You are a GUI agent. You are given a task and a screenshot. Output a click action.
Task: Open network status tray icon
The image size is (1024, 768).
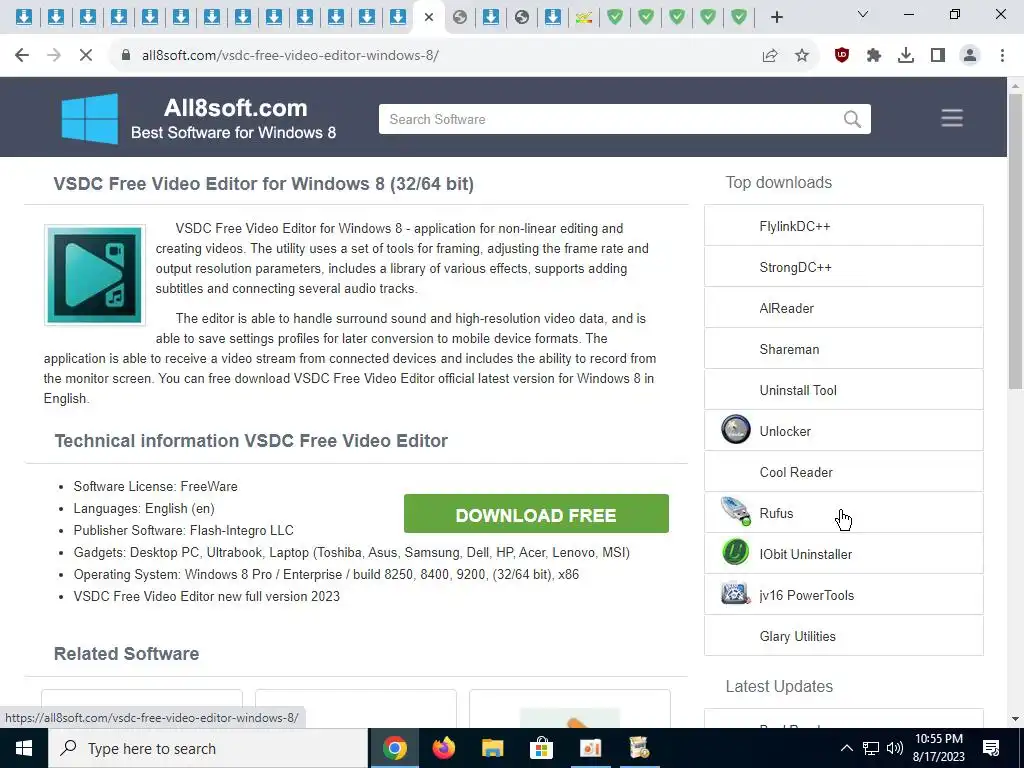871,748
